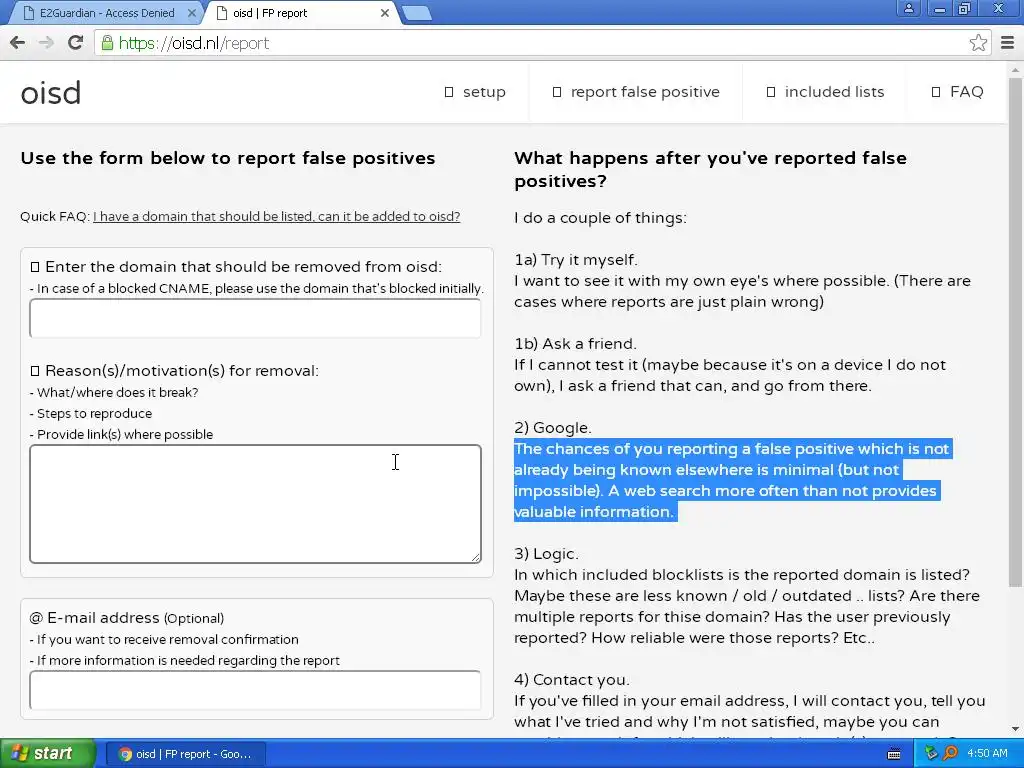Click the '4) Contact you.' heading text
Image resolution: width=1024 pixels, height=768 pixels.
click(571, 680)
